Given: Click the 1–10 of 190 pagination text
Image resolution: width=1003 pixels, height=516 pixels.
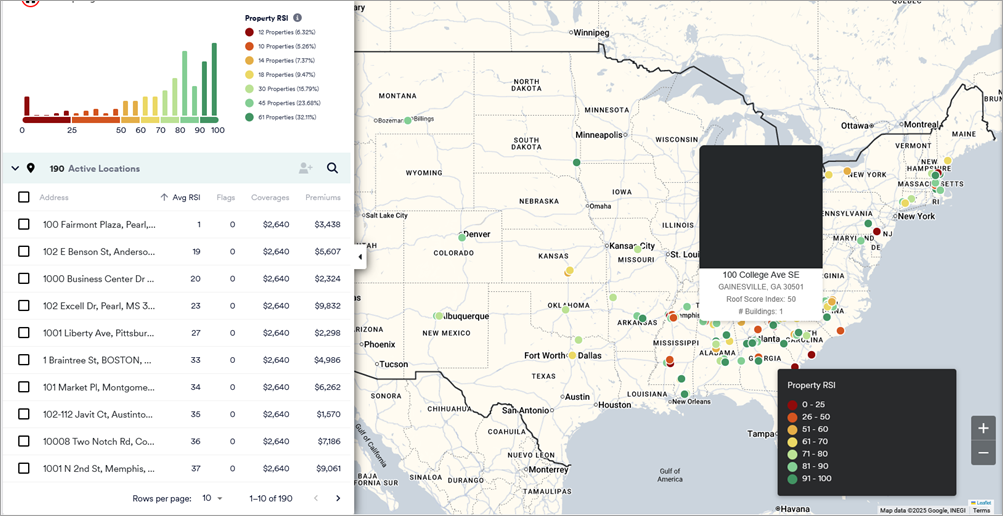Looking at the screenshot, I should tap(271, 498).
